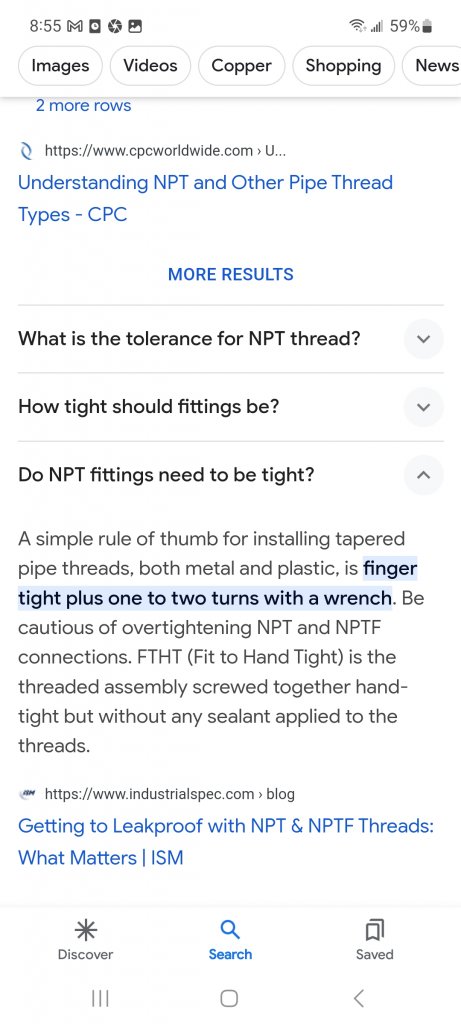Open "Getting to Leakproof with NPT & NPTF Threads" link

click(226, 841)
